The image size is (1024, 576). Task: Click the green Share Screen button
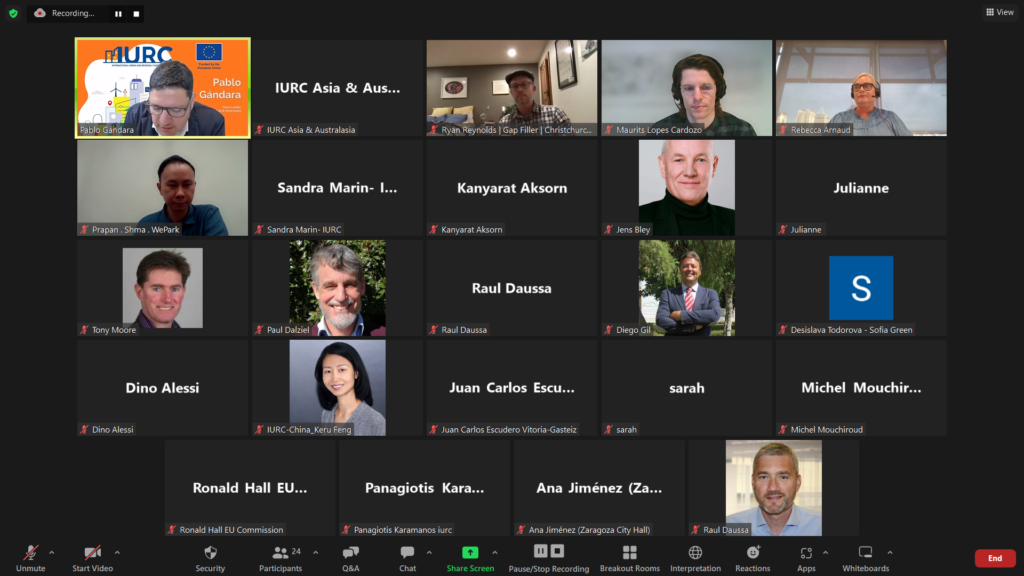470,557
